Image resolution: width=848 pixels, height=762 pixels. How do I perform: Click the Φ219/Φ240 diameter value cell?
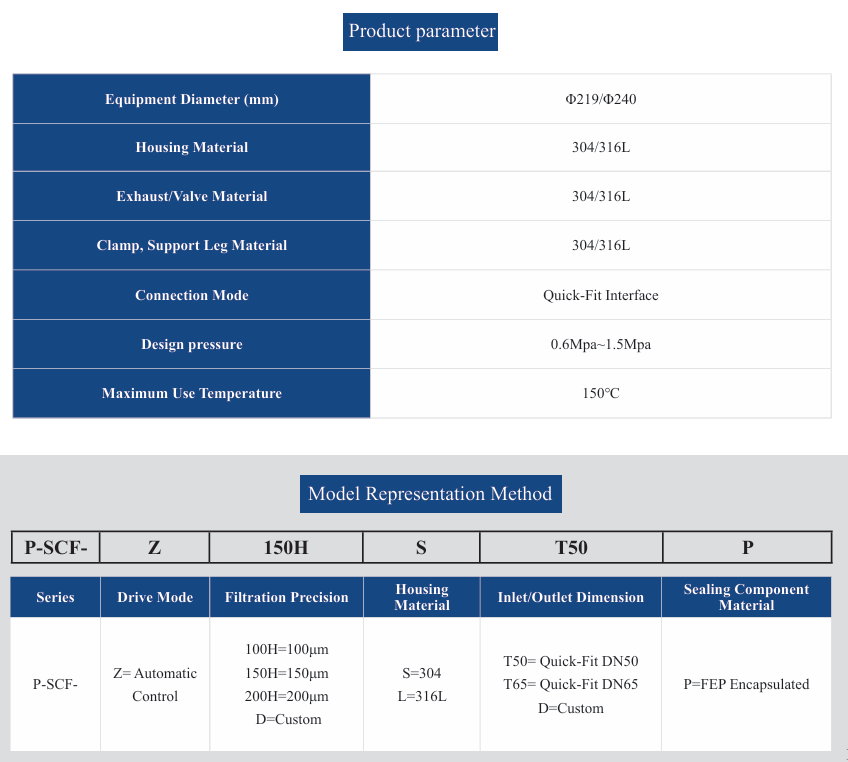(x=600, y=99)
